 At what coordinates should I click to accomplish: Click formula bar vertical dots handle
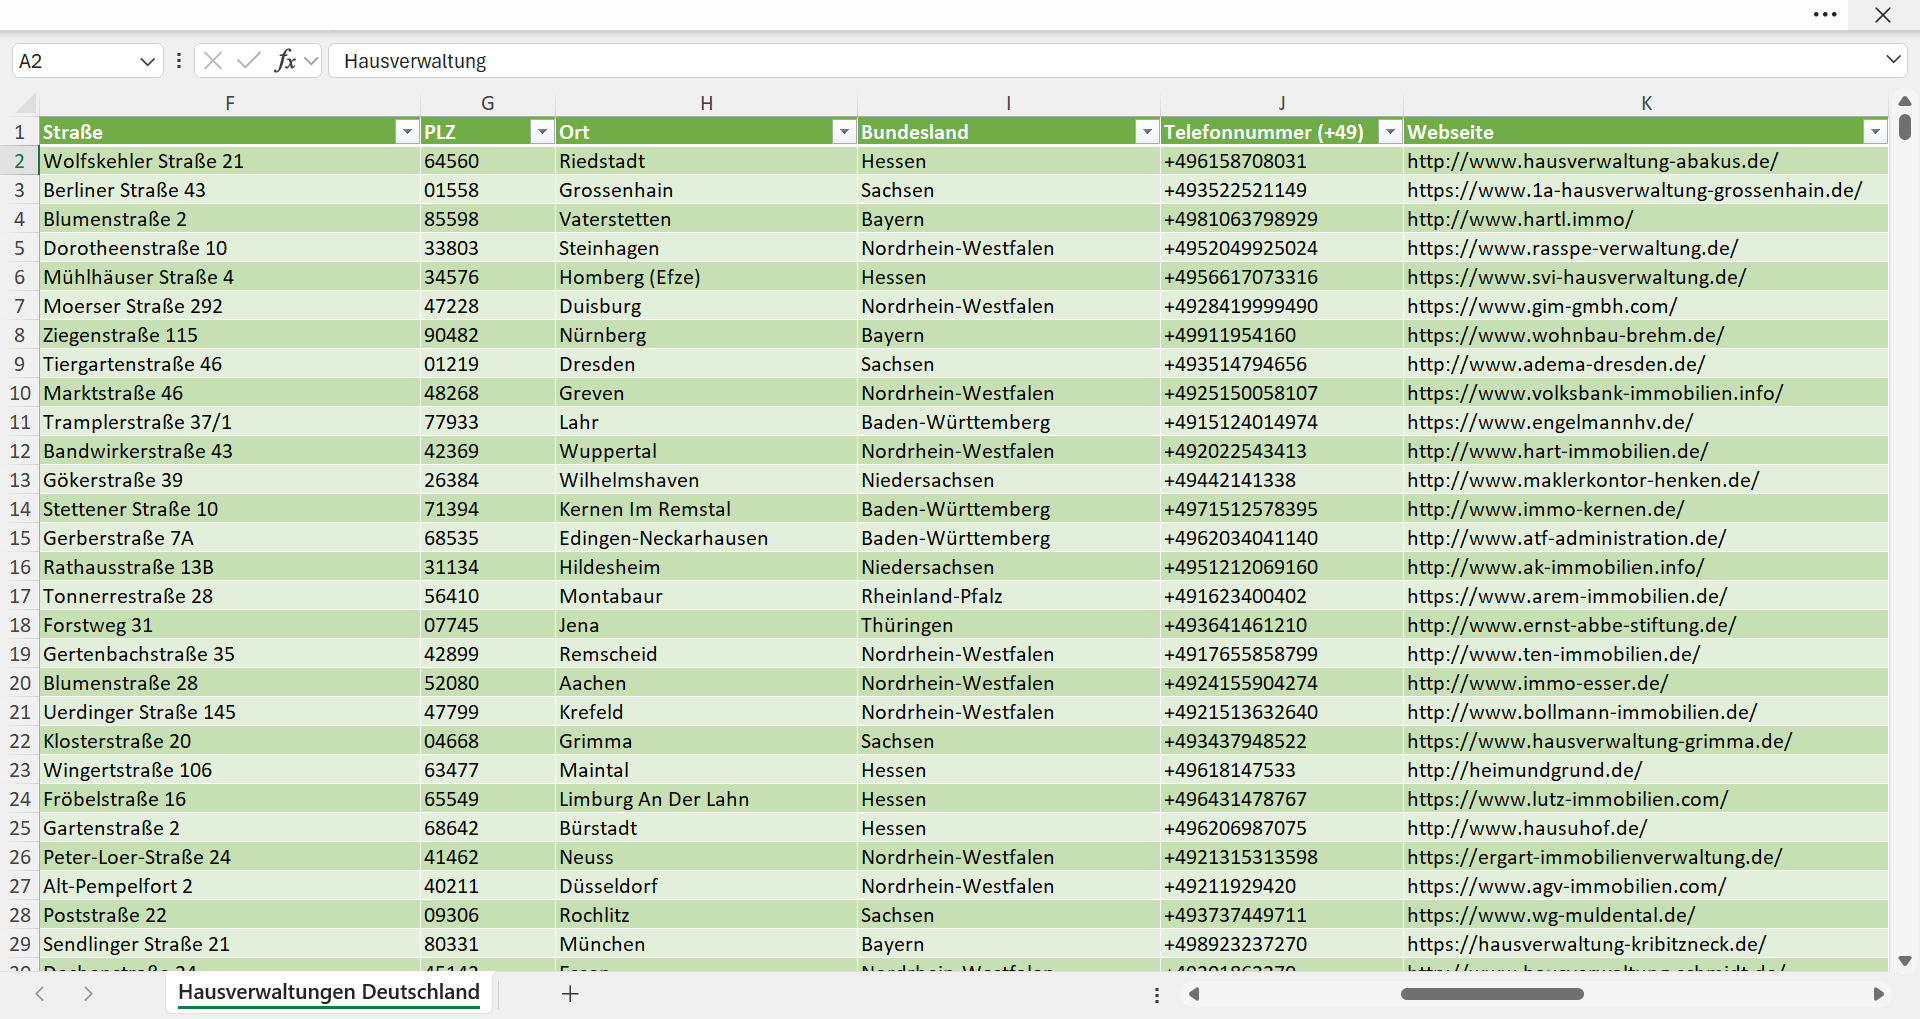click(x=179, y=61)
